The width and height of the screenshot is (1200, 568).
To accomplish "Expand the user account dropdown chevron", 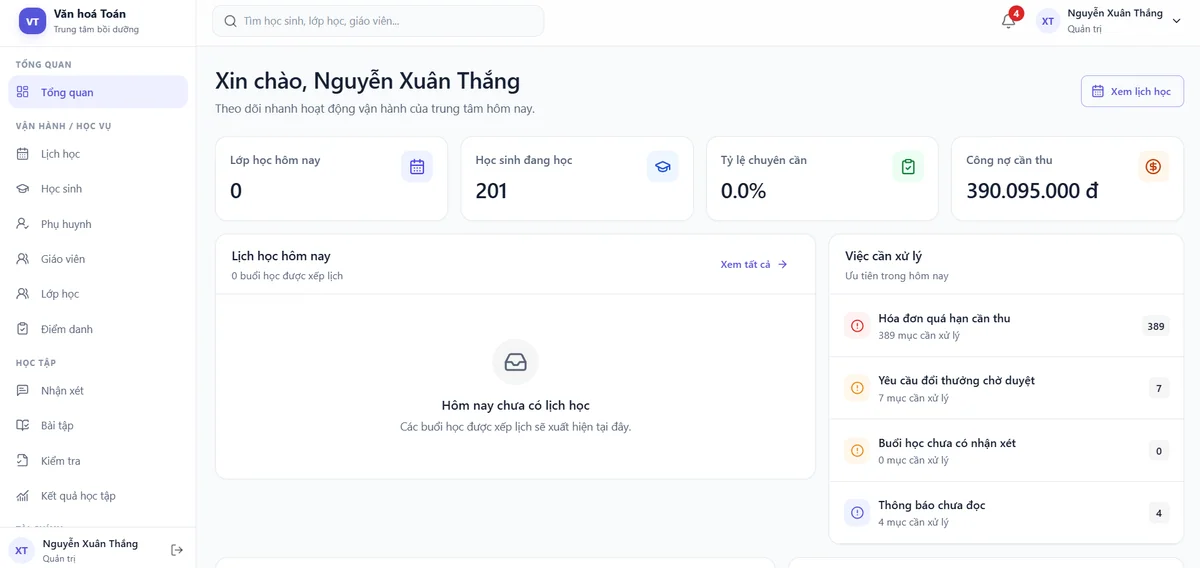I will click(x=1176, y=21).
